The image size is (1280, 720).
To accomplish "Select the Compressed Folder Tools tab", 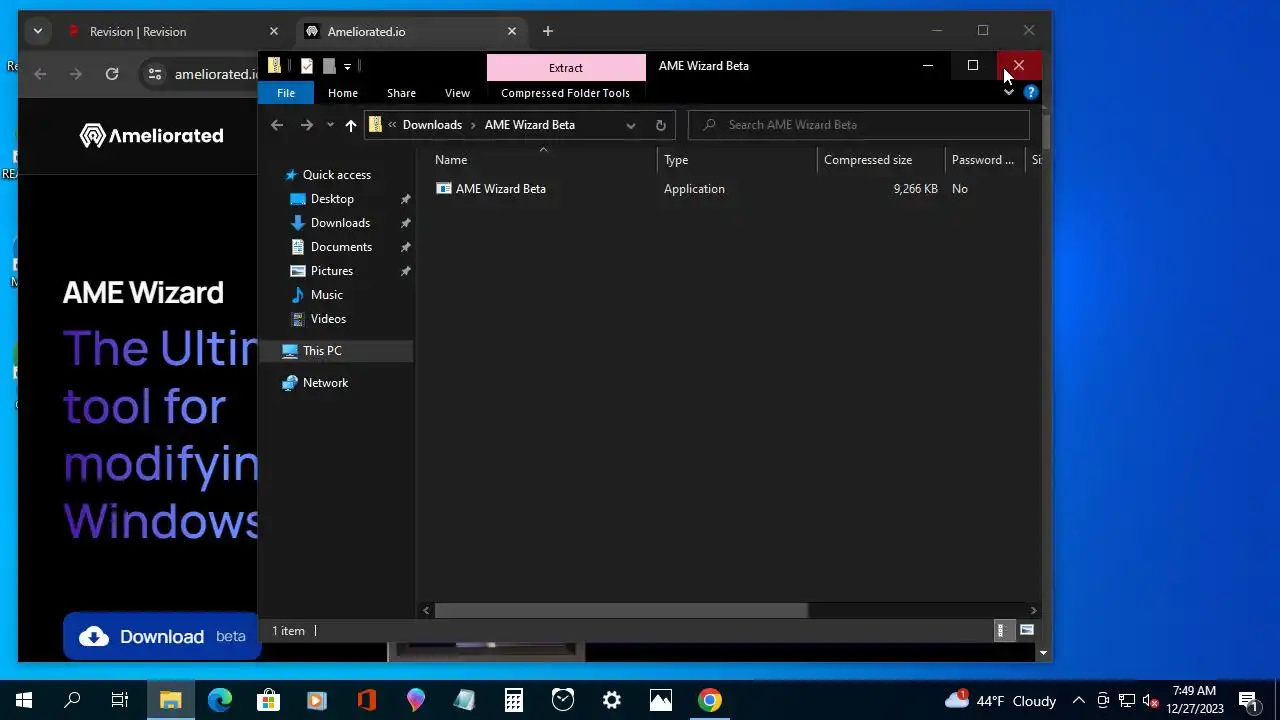I will pyautogui.click(x=565, y=93).
